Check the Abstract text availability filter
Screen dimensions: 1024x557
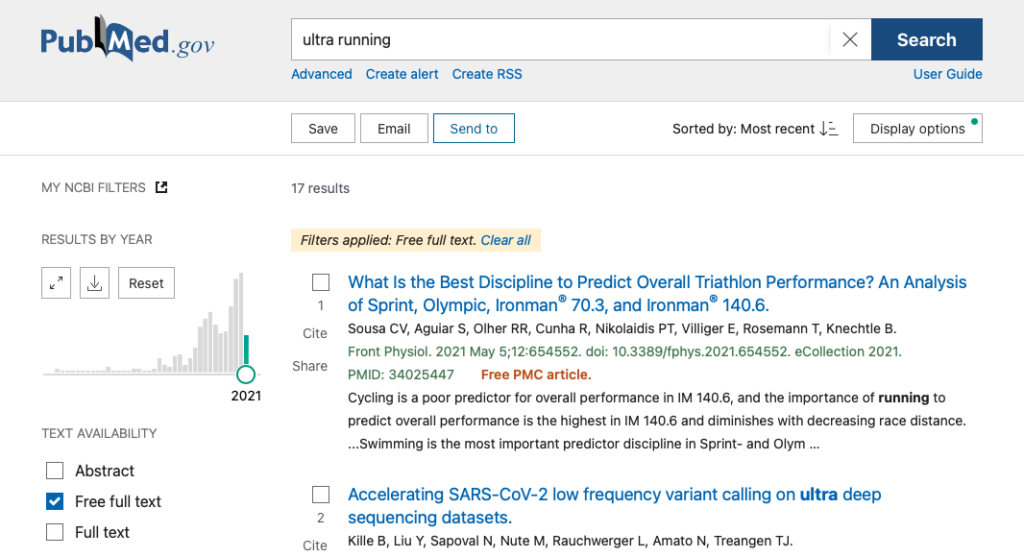point(55,470)
